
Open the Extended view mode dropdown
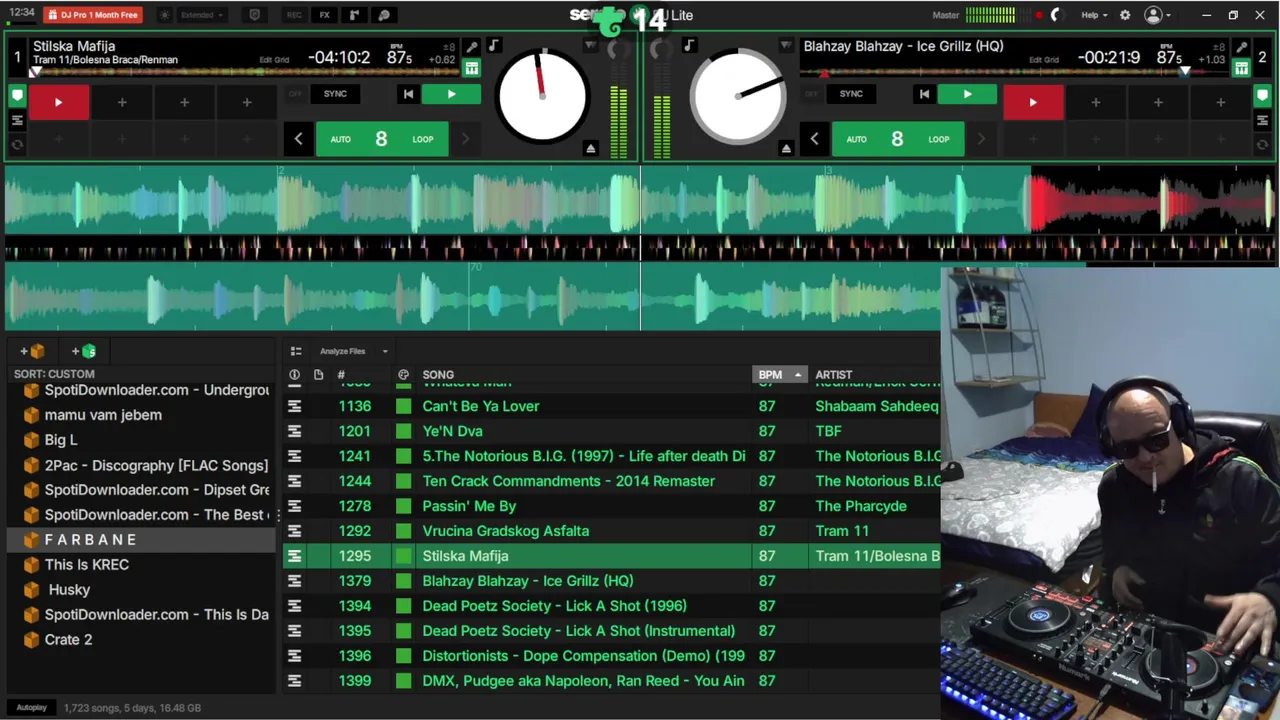pyautogui.click(x=202, y=15)
